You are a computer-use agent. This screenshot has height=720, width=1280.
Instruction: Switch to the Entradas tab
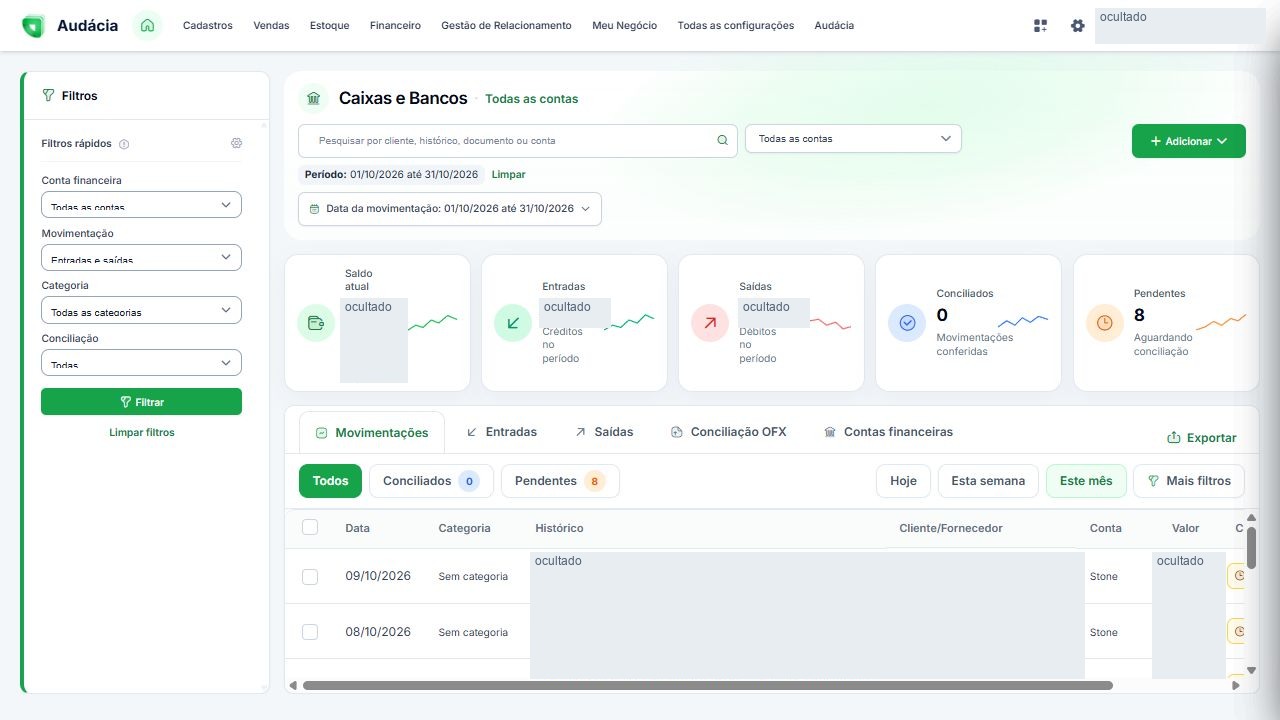point(501,432)
